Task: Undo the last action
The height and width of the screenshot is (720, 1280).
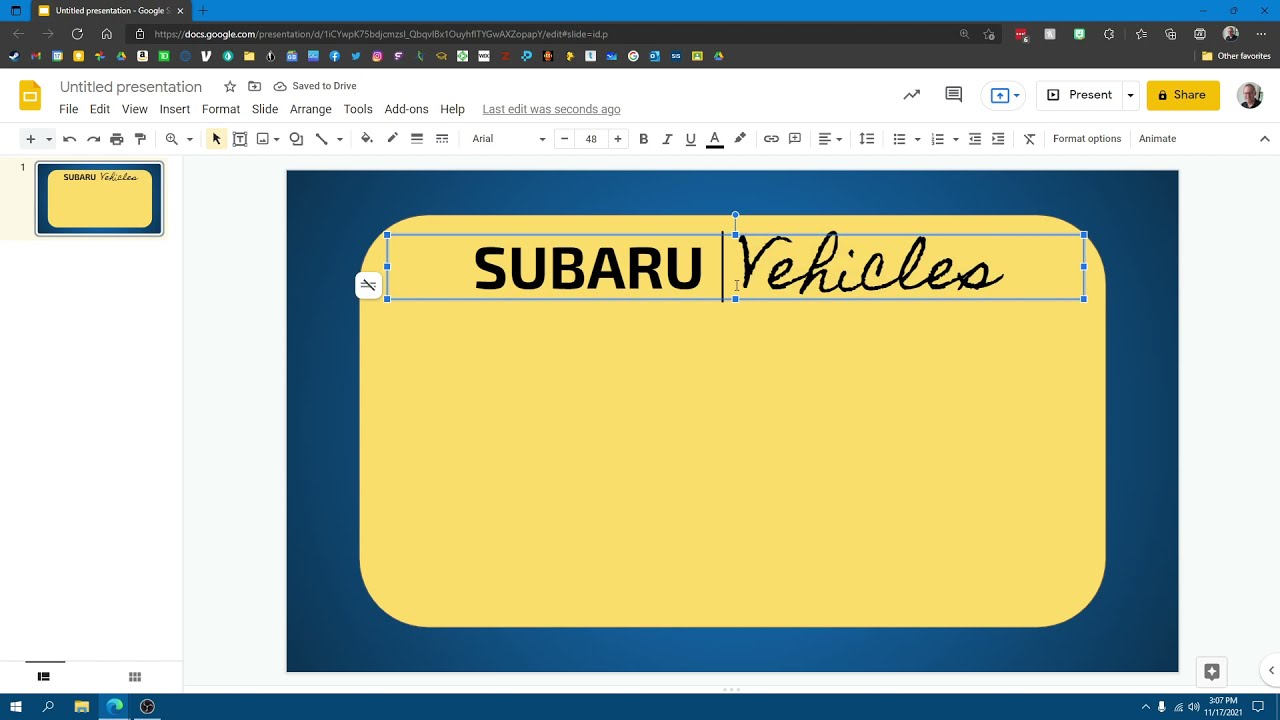Action: click(69, 139)
